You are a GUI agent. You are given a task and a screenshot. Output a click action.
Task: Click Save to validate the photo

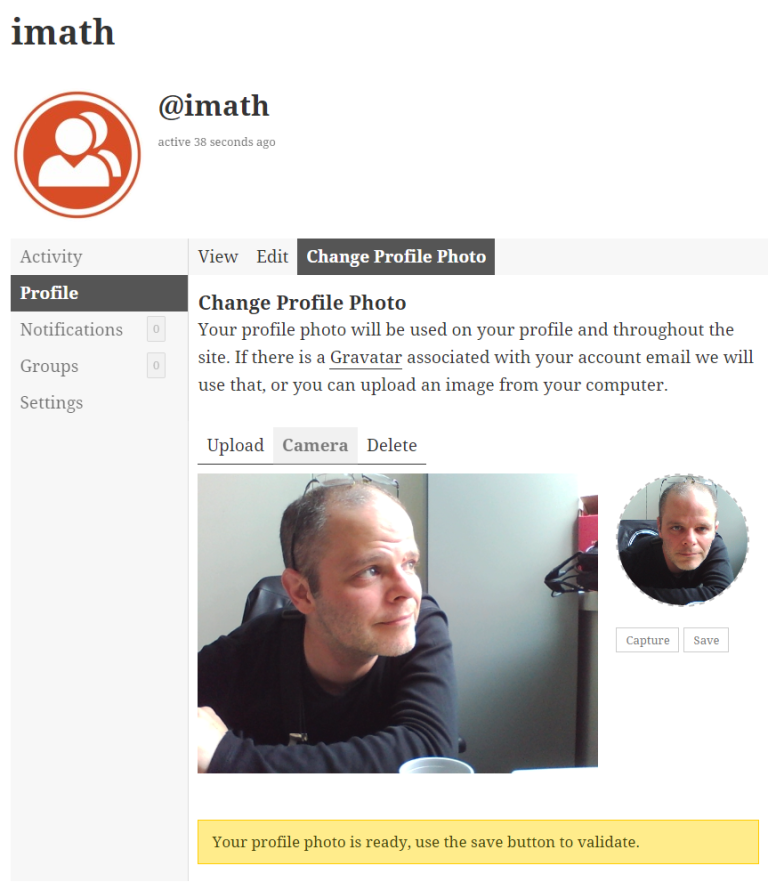706,640
